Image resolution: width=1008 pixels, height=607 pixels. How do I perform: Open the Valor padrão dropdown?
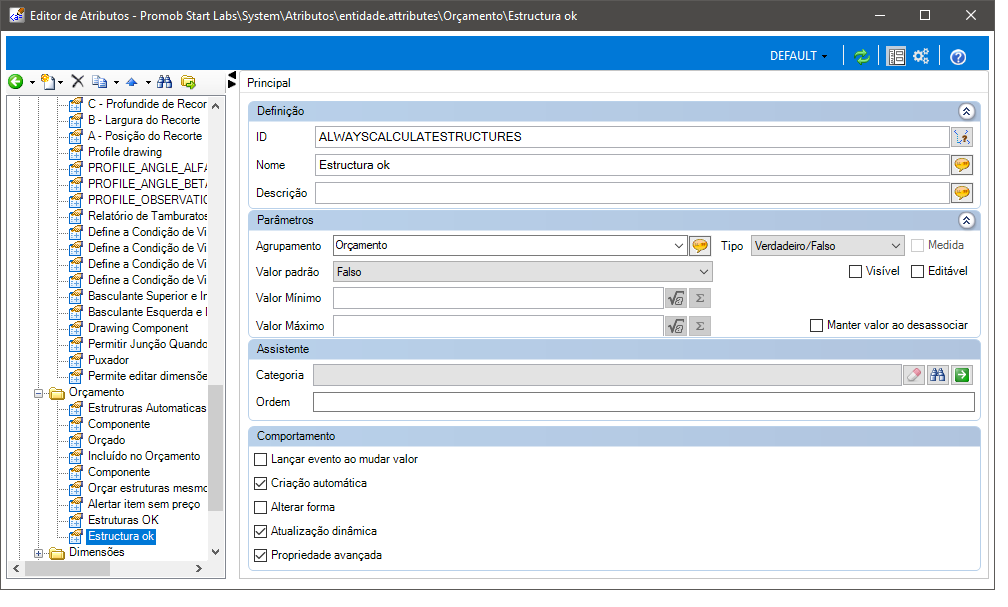[x=523, y=272]
